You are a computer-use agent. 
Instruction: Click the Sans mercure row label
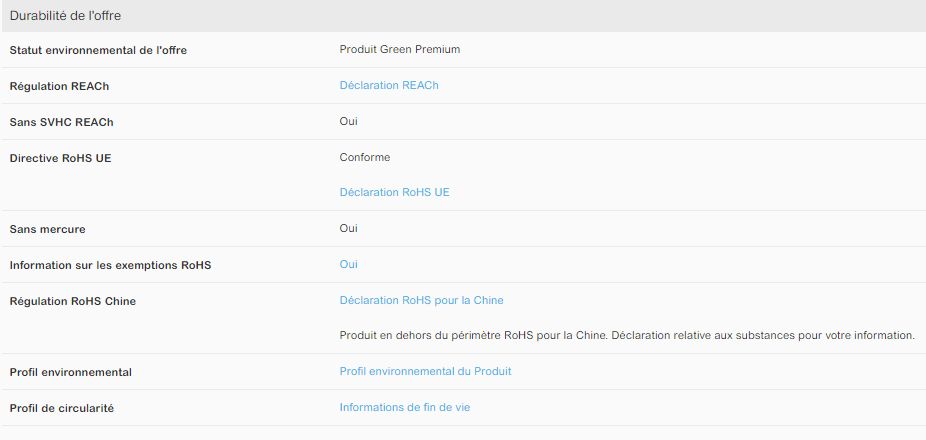click(47, 229)
